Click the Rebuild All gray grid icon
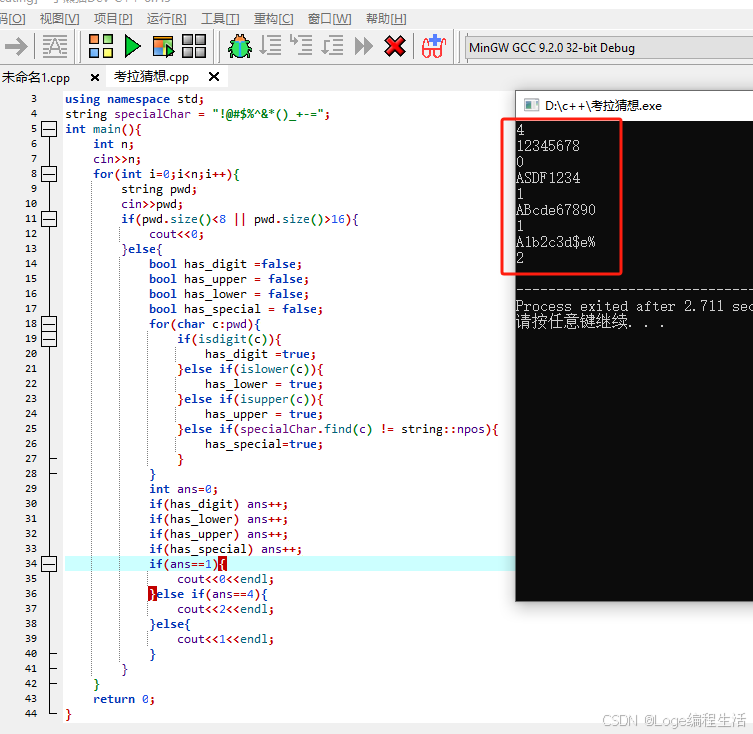 [x=194, y=46]
